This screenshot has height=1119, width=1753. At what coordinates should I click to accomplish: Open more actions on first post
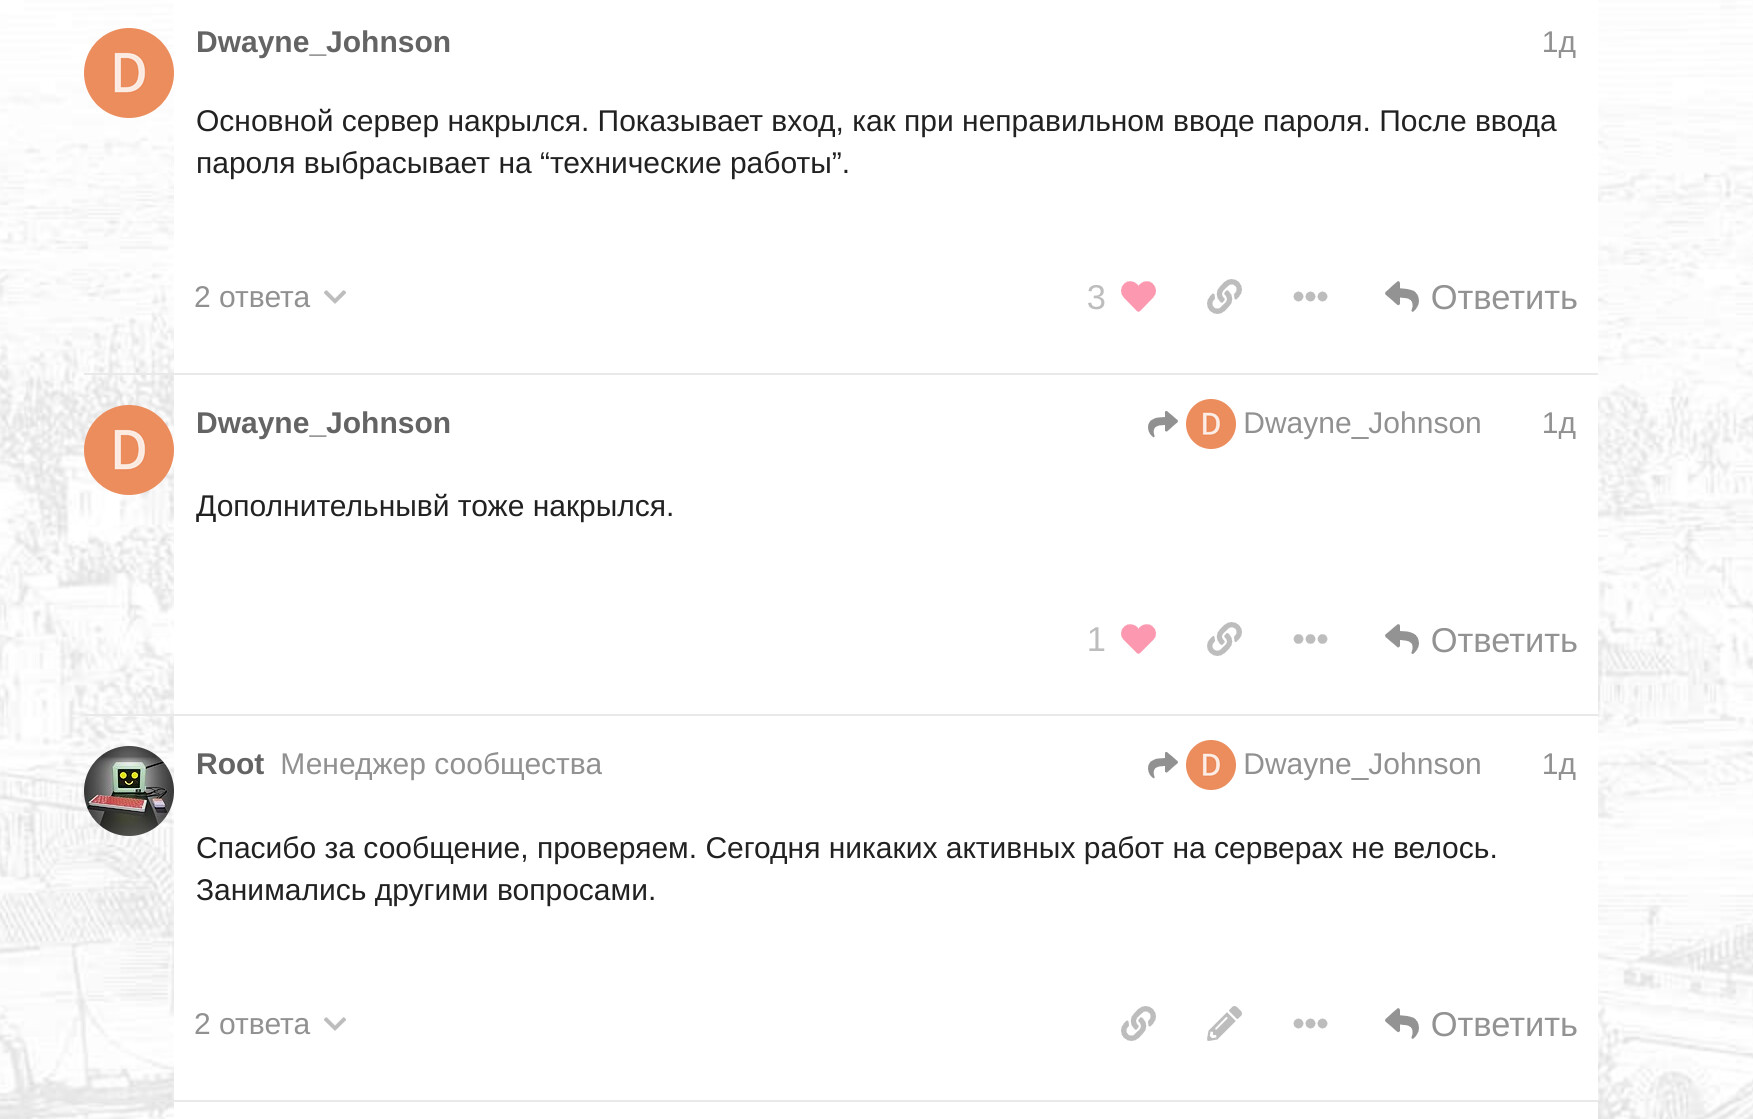[x=1310, y=297]
